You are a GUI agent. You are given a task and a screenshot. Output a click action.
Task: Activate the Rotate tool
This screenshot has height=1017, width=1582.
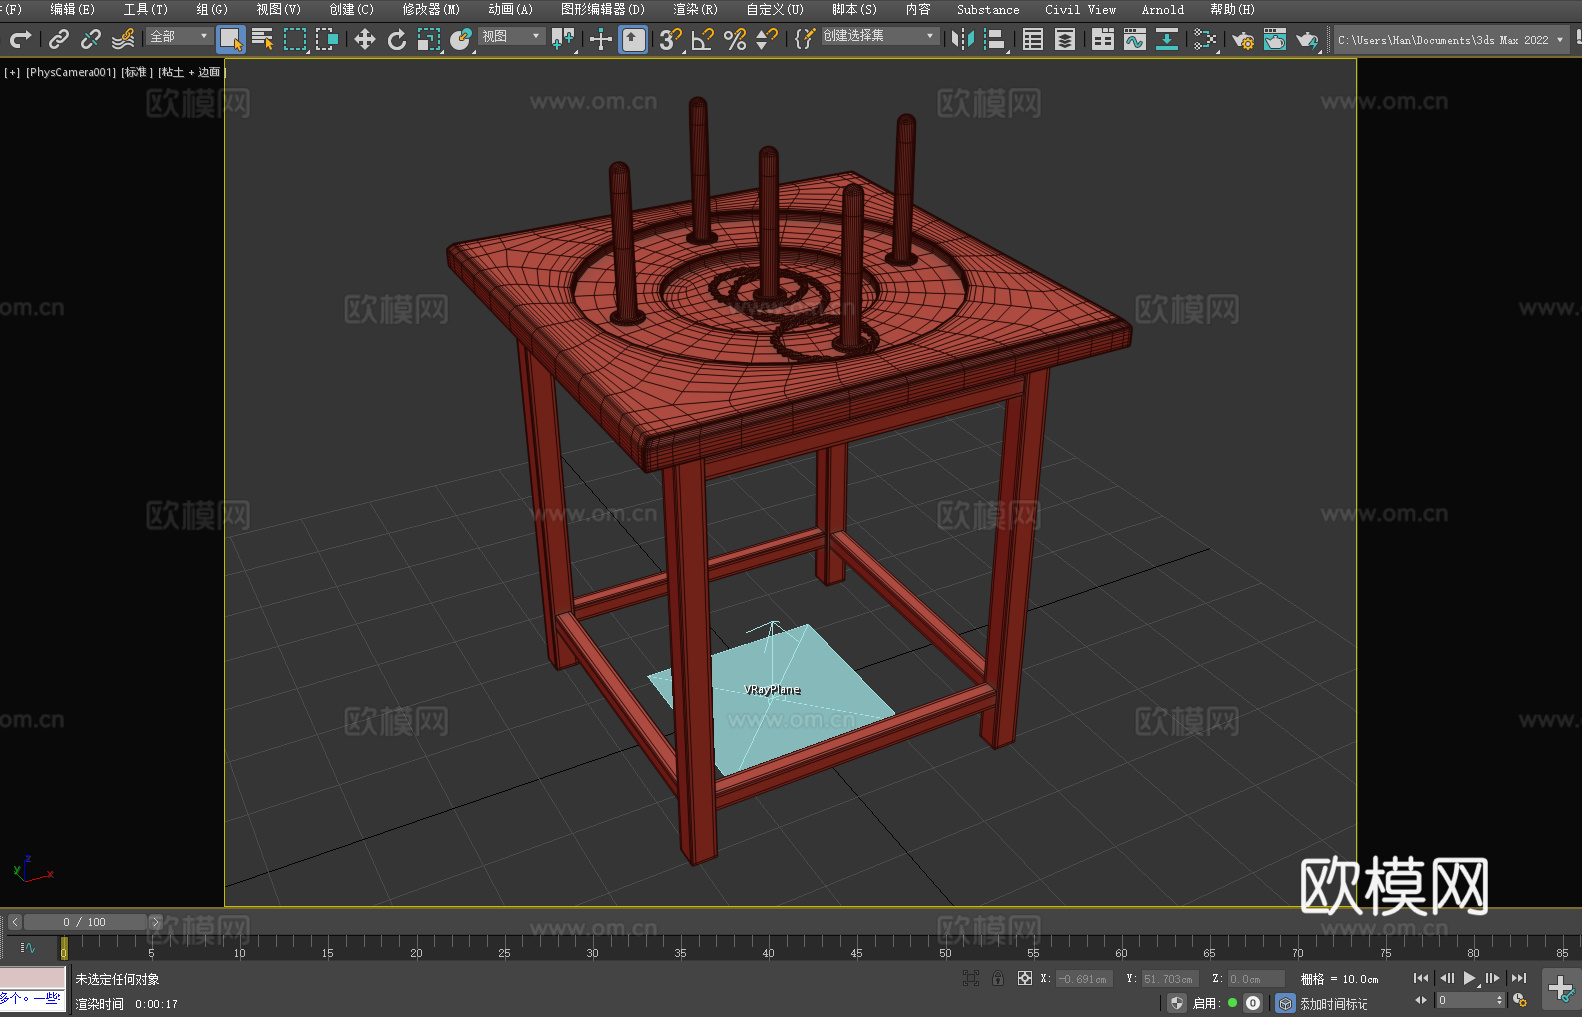point(397,40)
